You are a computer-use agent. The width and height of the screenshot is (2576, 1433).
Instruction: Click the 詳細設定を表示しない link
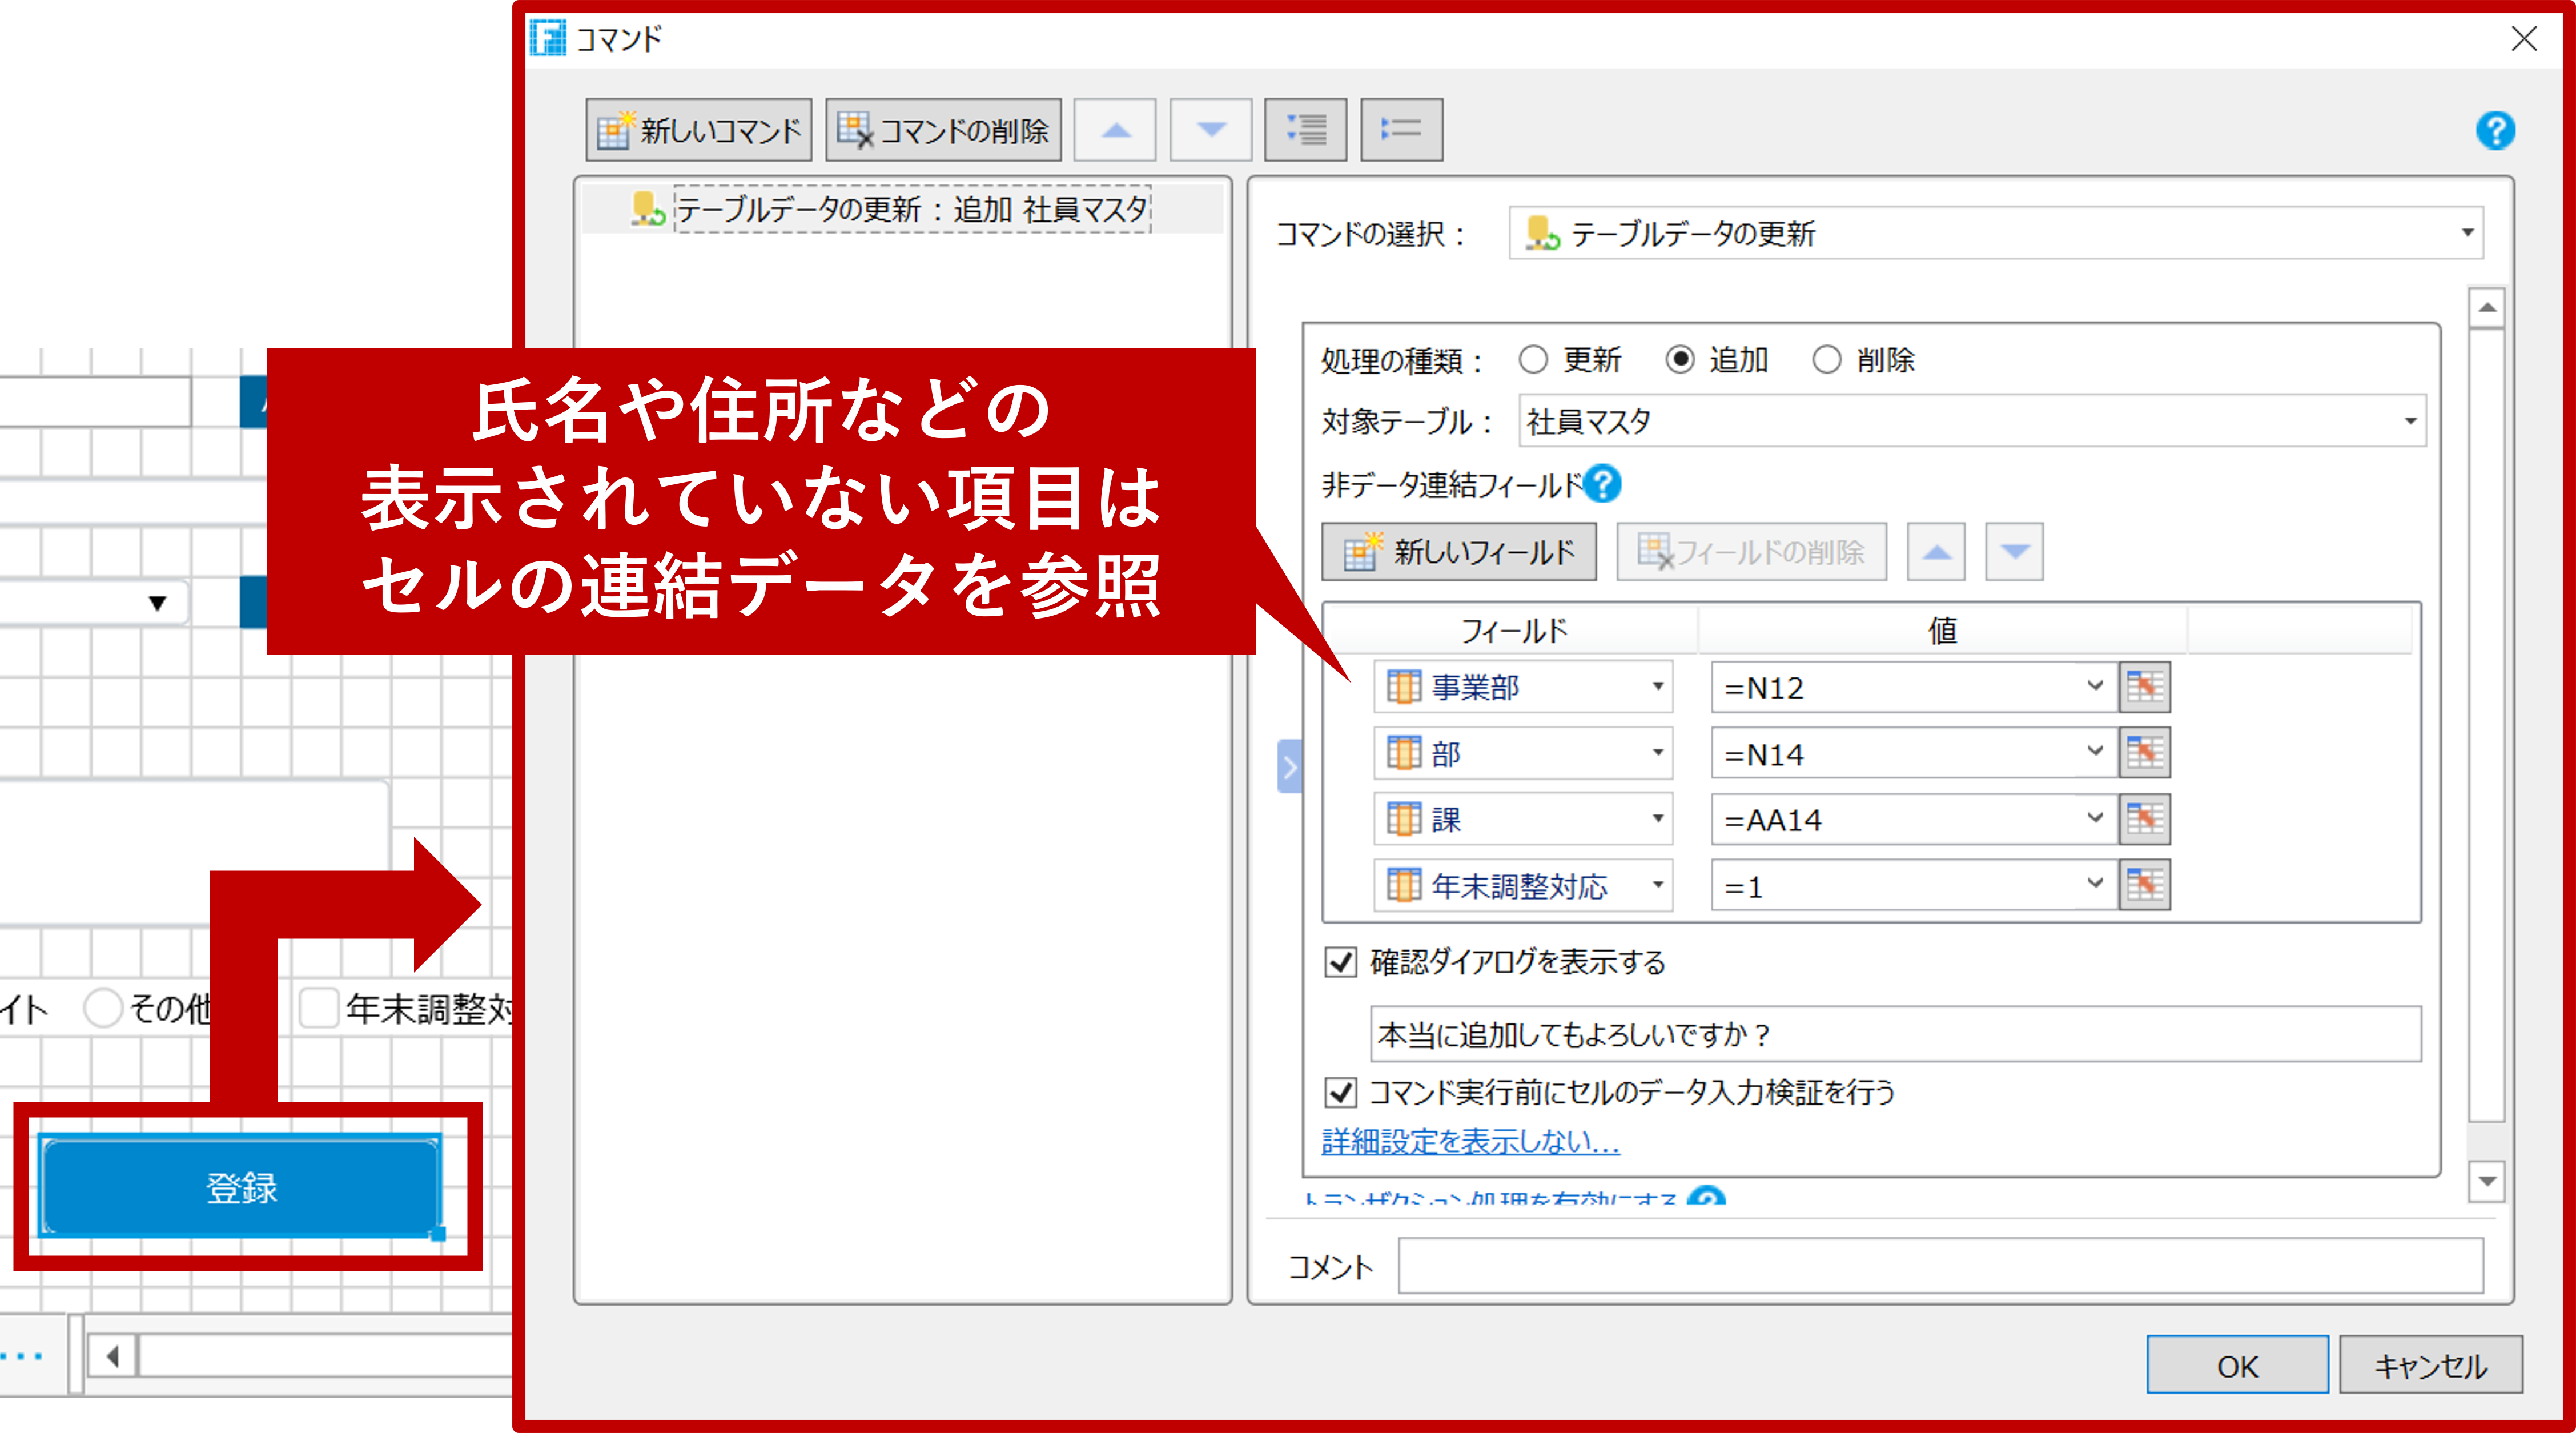tap(1470, 1141)
